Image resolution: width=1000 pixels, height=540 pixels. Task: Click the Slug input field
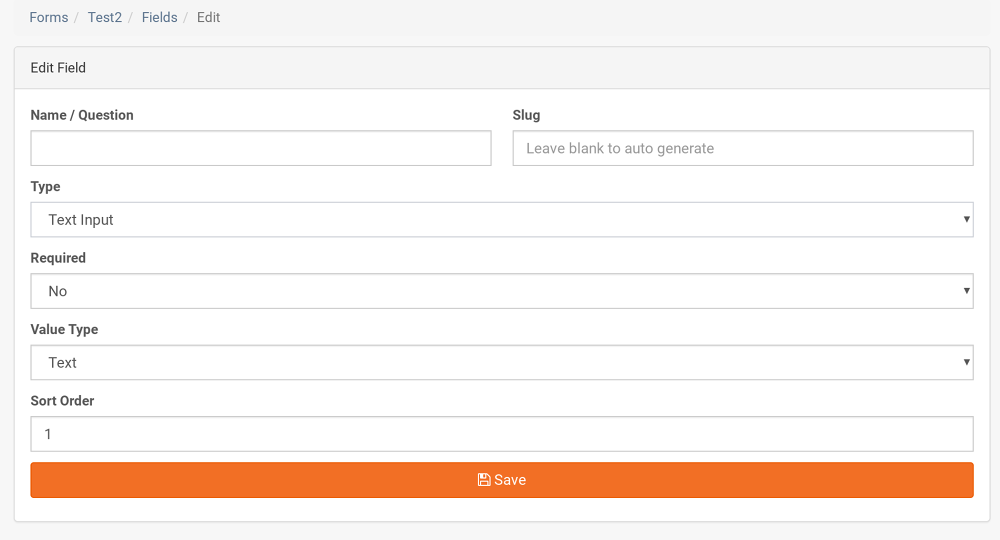pos(743,148)
